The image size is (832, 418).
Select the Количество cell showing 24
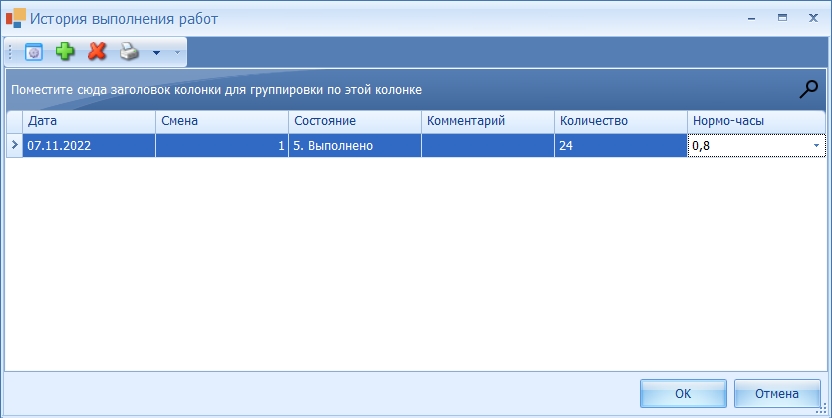click(x=621, y=145)
